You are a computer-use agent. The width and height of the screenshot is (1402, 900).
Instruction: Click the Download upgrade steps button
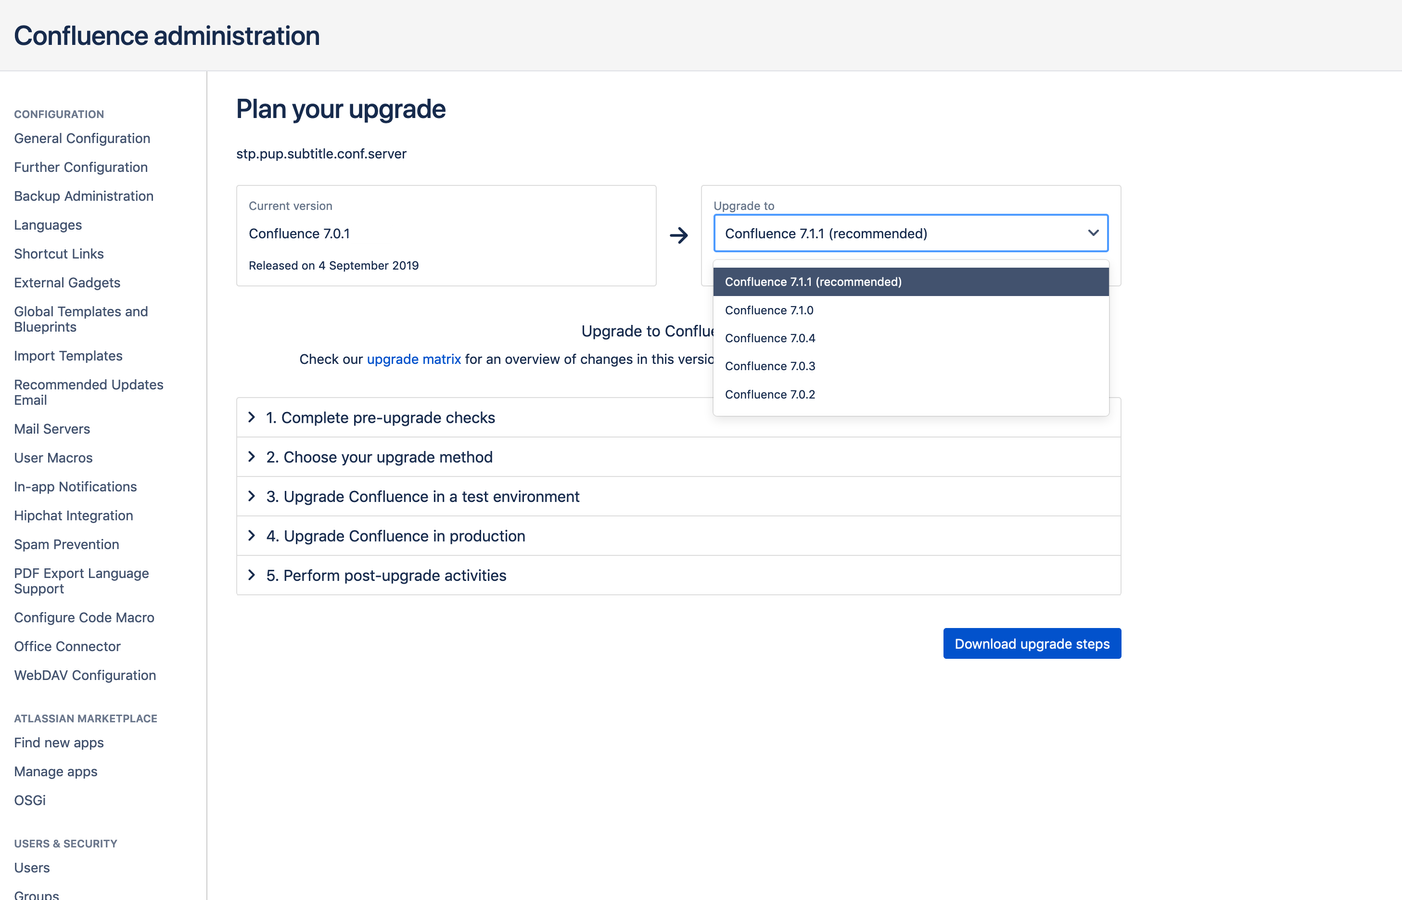tap(1032, 643)
